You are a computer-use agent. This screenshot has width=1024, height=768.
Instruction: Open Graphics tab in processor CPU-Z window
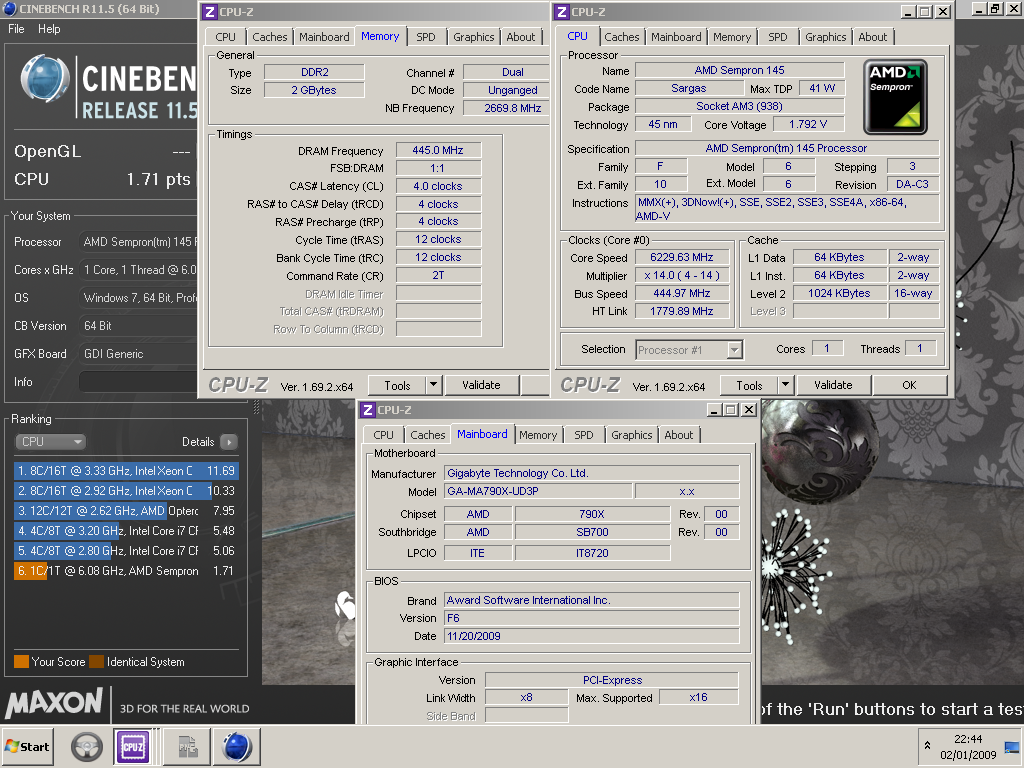tap(825, 37)
